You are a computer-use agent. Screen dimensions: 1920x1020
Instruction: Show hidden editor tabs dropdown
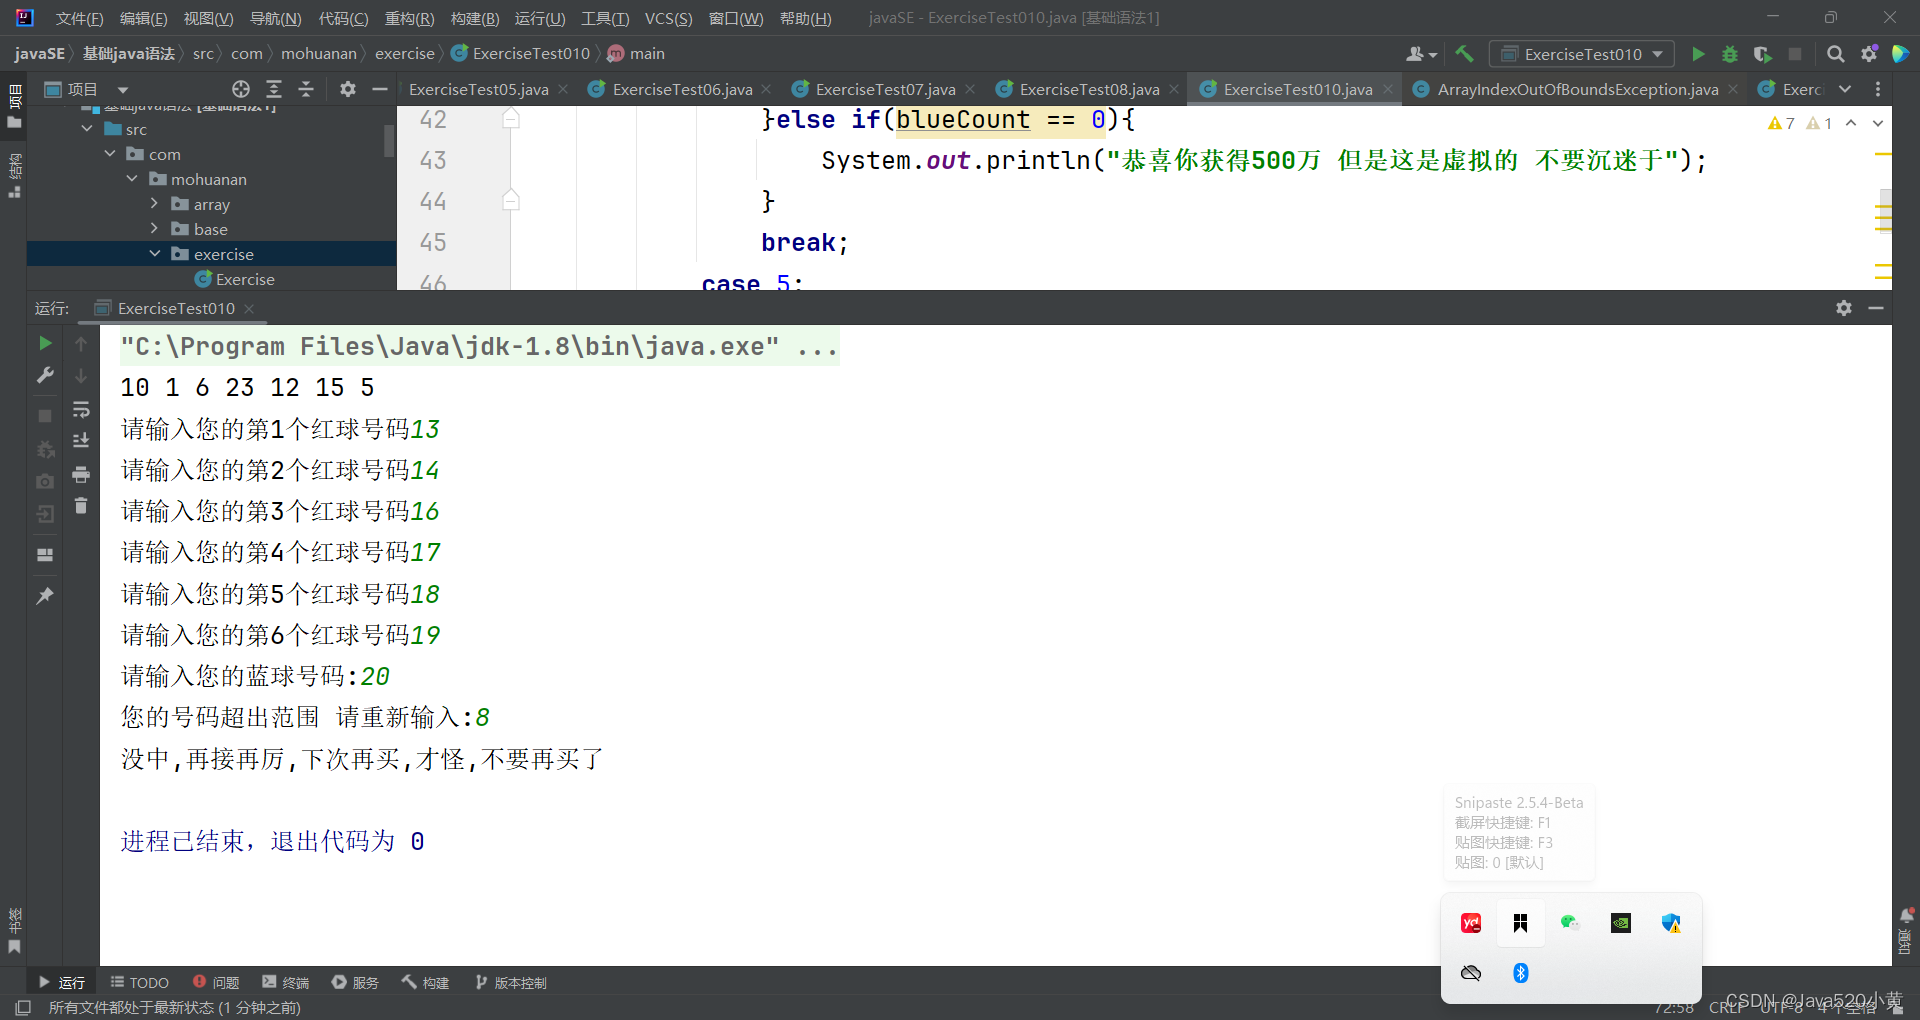click(1845, 89)
